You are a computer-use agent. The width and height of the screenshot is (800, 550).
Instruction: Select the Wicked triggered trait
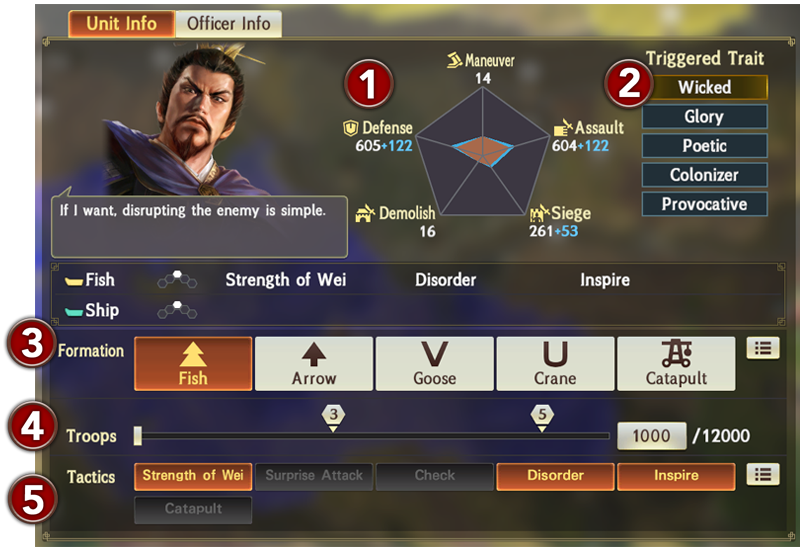[x=705, y=87]
